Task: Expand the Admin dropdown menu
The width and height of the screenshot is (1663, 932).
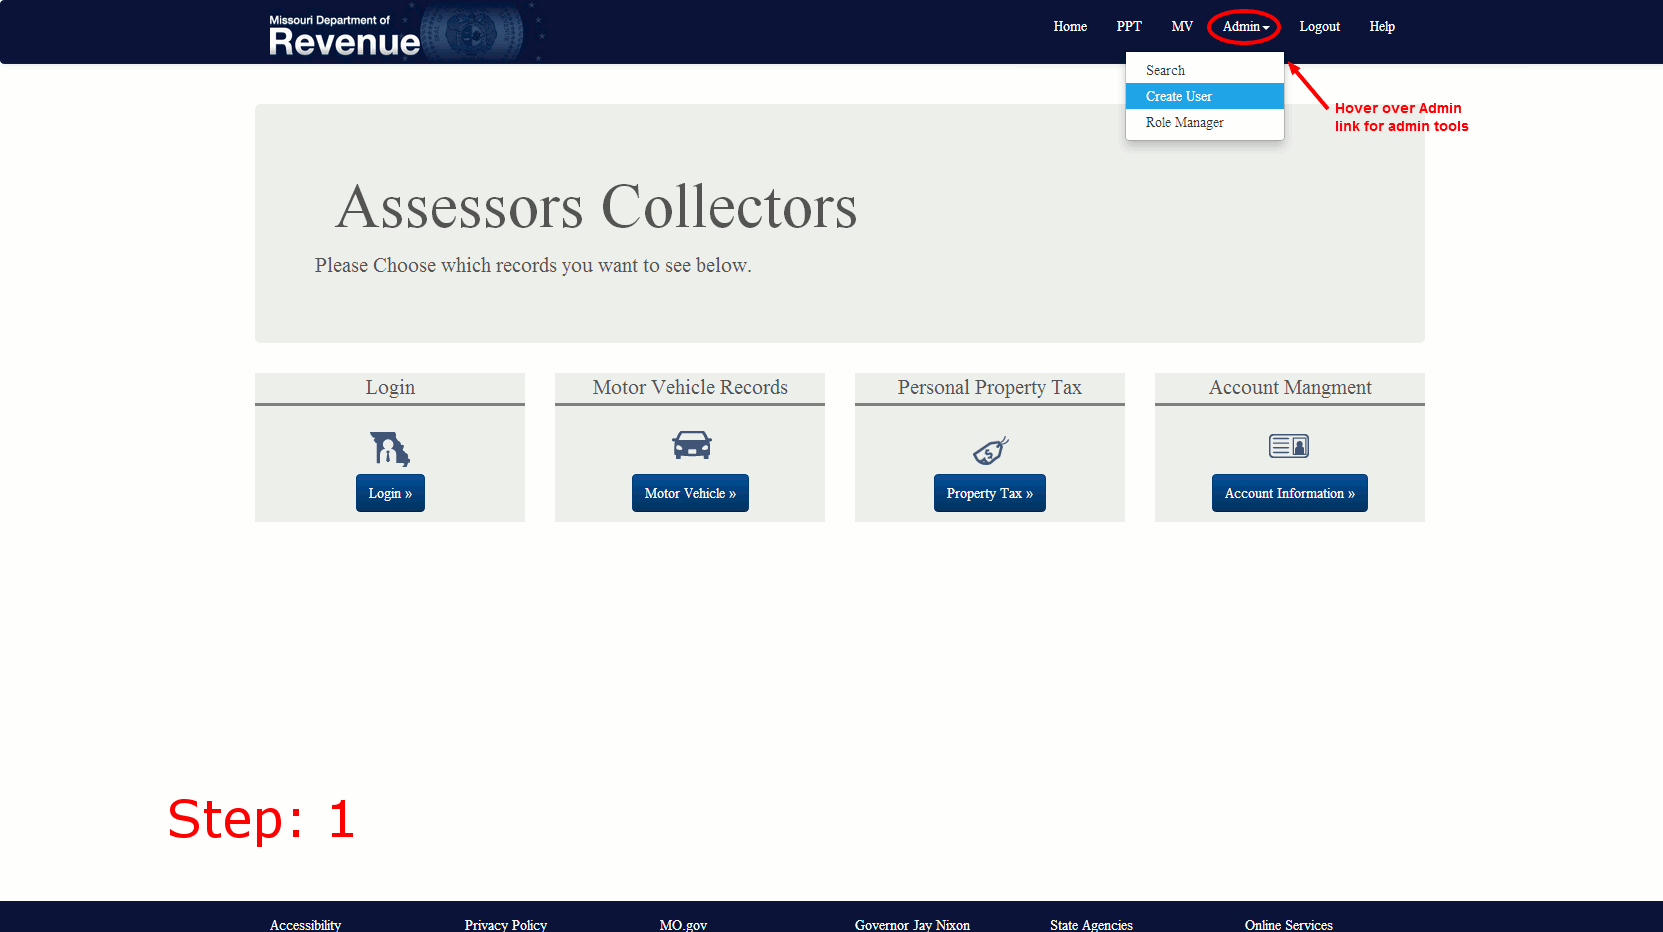Action: (x=1244, y=27)
